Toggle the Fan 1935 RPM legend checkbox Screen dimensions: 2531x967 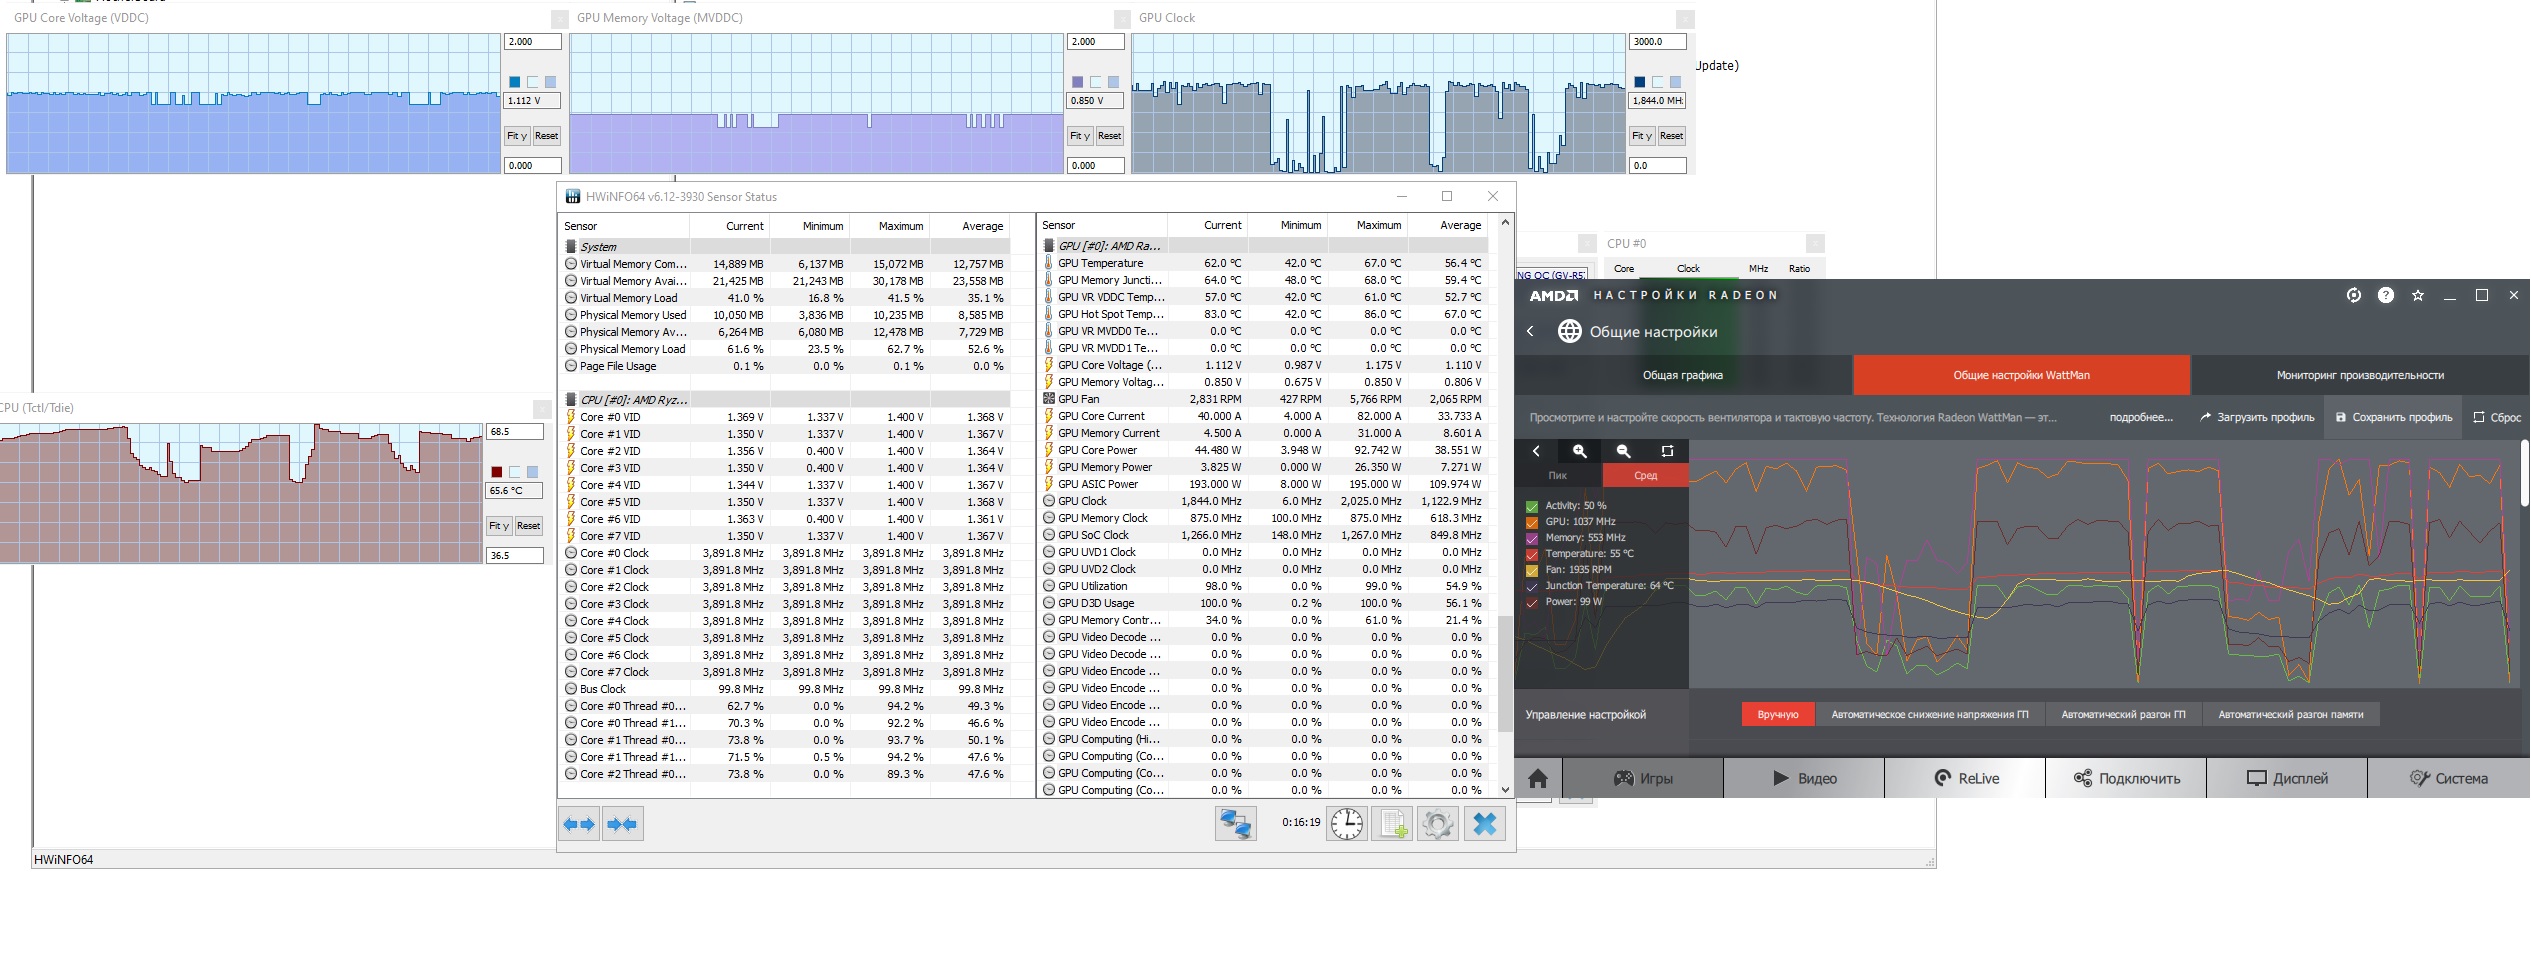coord(1532,570)
